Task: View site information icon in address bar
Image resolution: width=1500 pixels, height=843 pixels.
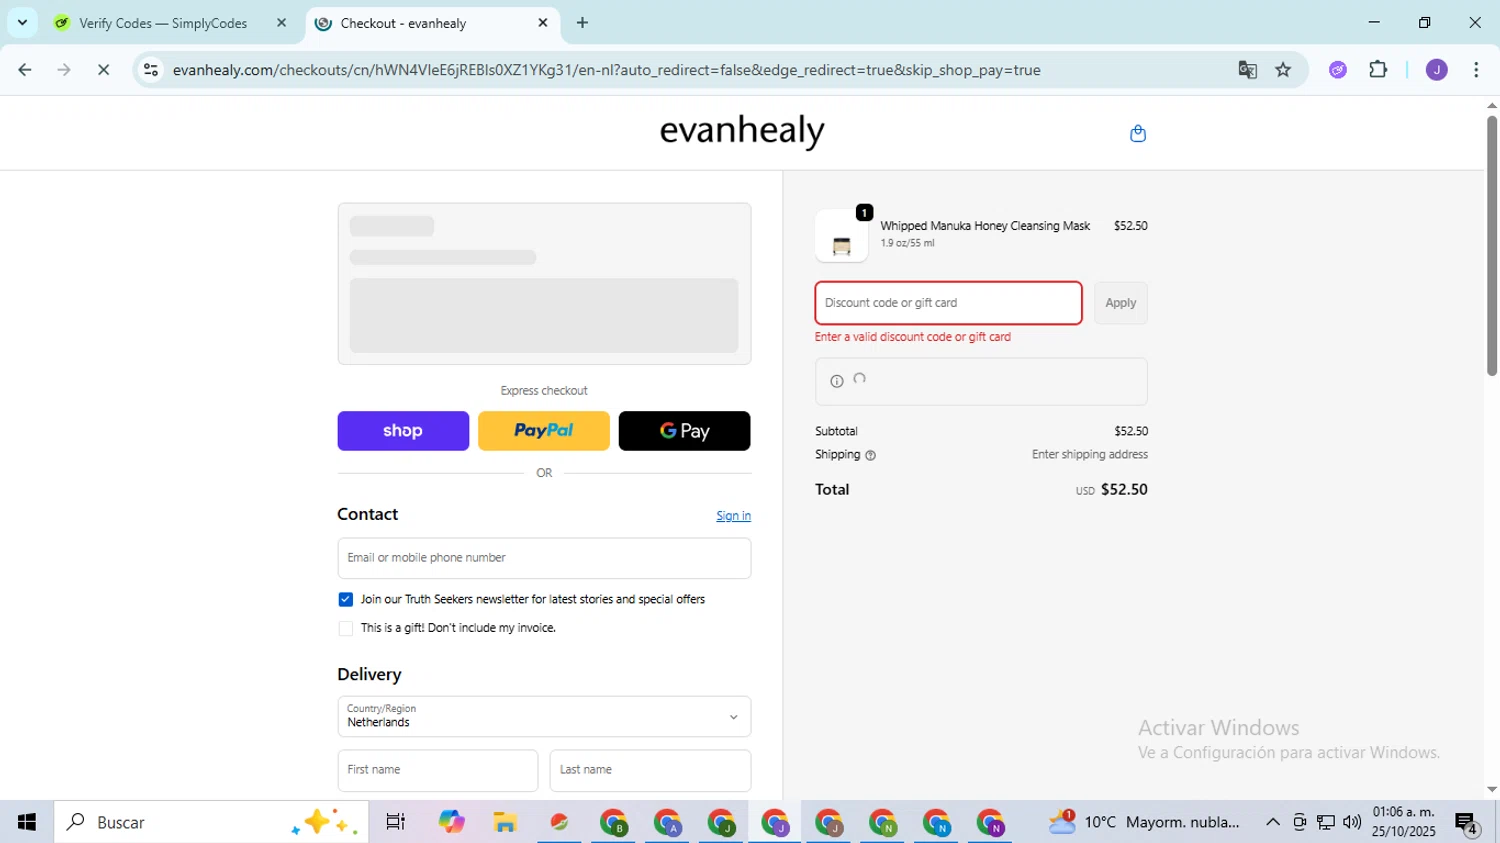Action: tap(151, 70)
